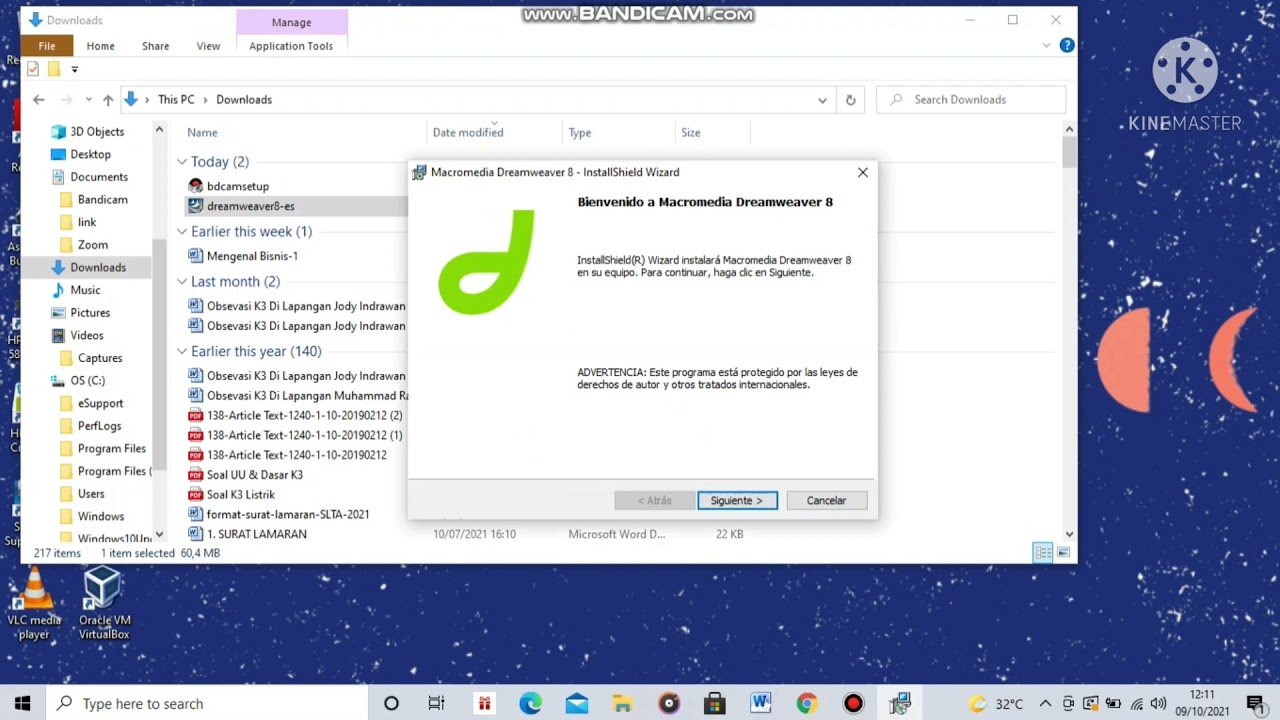Open Cortana circle on taskbar
Image resolution: width=1280 pixels, height=720 pixels.
pyautogui.click(x=391, y=704)
